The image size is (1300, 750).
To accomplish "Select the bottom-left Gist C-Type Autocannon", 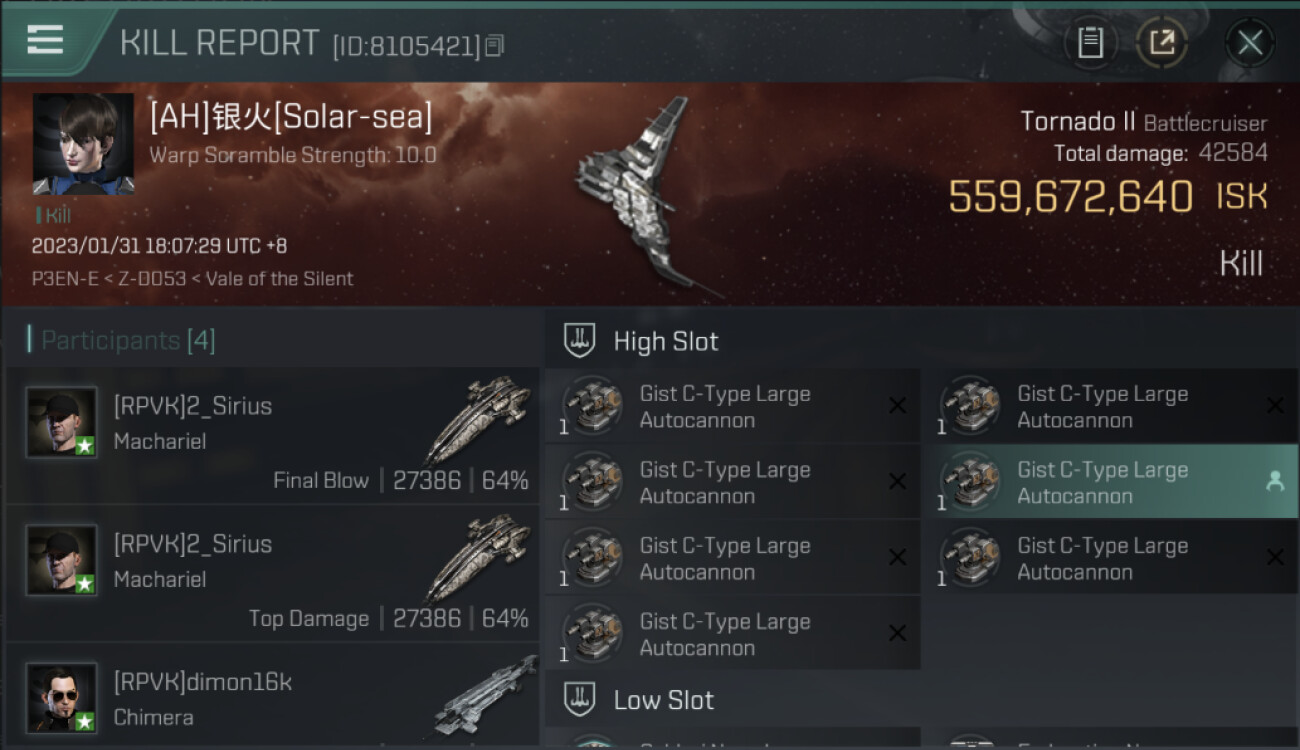I will pos(732,633).
